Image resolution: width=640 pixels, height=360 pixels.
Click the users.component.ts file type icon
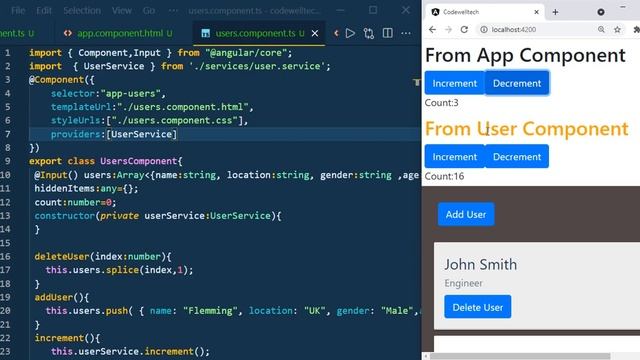click(206, 33)
